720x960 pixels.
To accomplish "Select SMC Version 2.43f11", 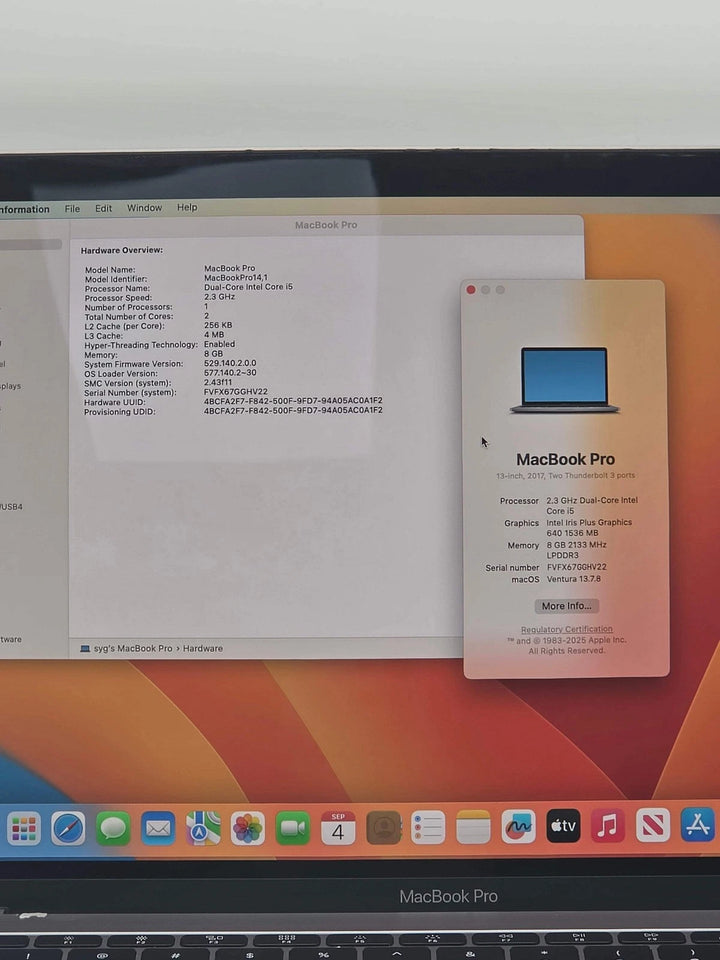I will (218, 382).
